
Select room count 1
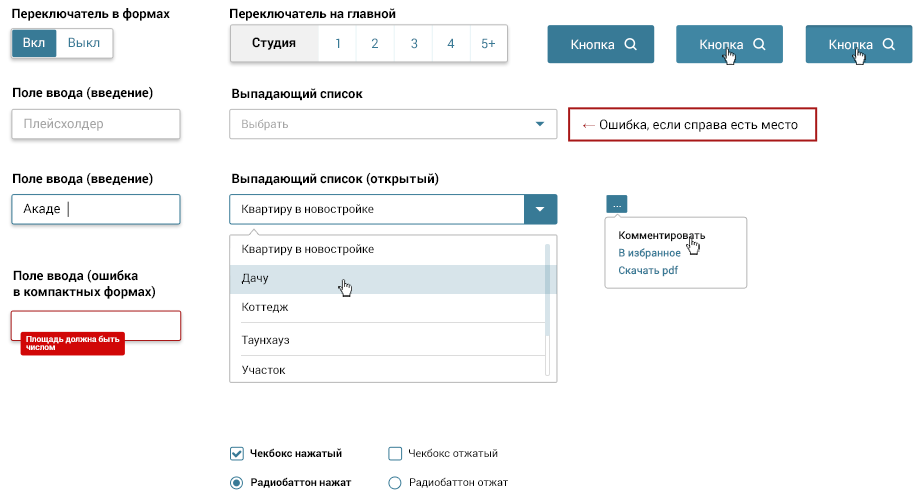pyautogui.click(x=338, y=43)
